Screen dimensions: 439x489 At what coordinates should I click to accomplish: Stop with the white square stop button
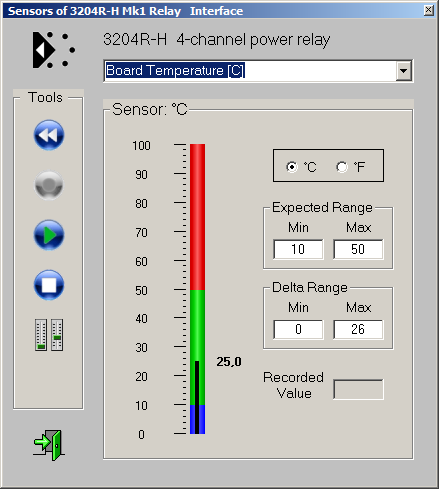[49, 285]
